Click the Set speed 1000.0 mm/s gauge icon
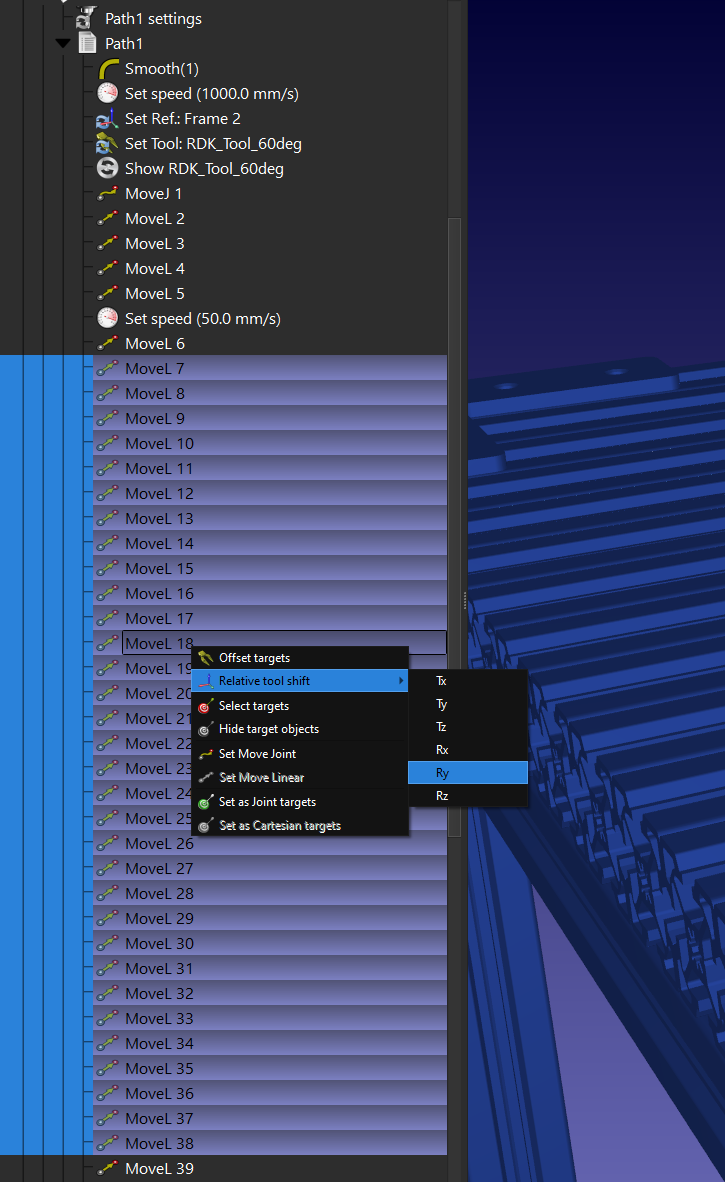725x1182 pixels. pyautogui.click(x=108, y=94)
